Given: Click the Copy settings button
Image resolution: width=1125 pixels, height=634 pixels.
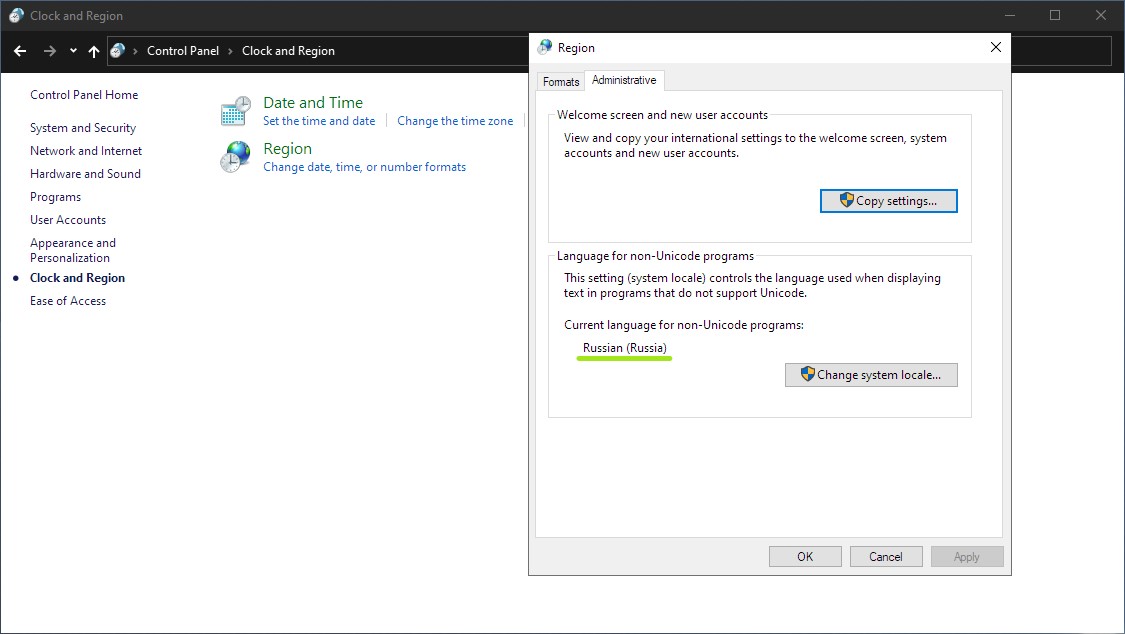Looking at the screenshot, I should coord(888,201).
